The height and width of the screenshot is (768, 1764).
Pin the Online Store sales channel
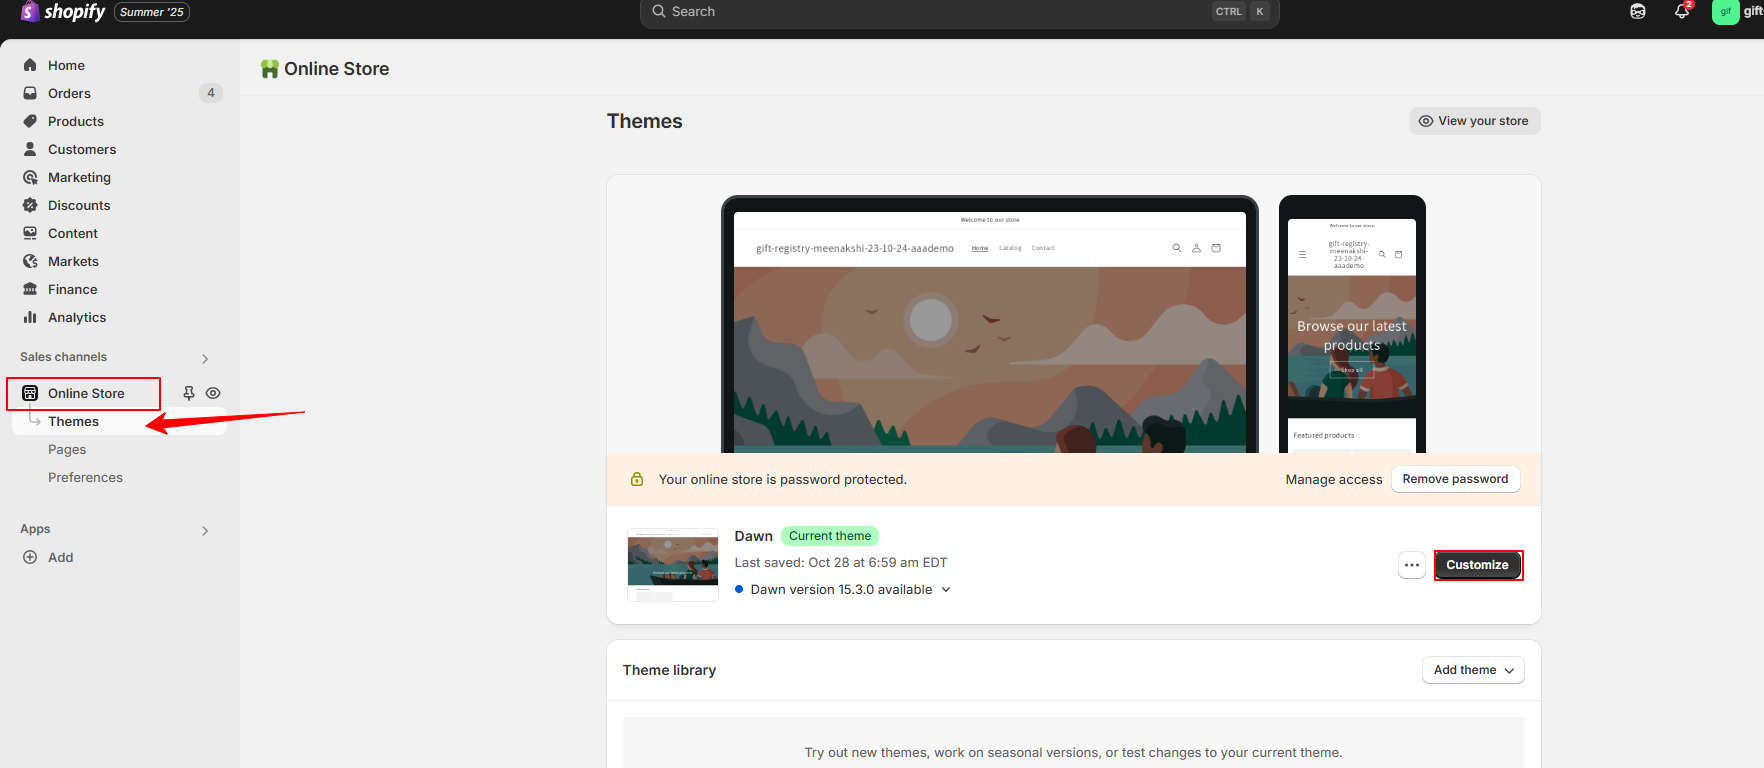coord(188,393)
